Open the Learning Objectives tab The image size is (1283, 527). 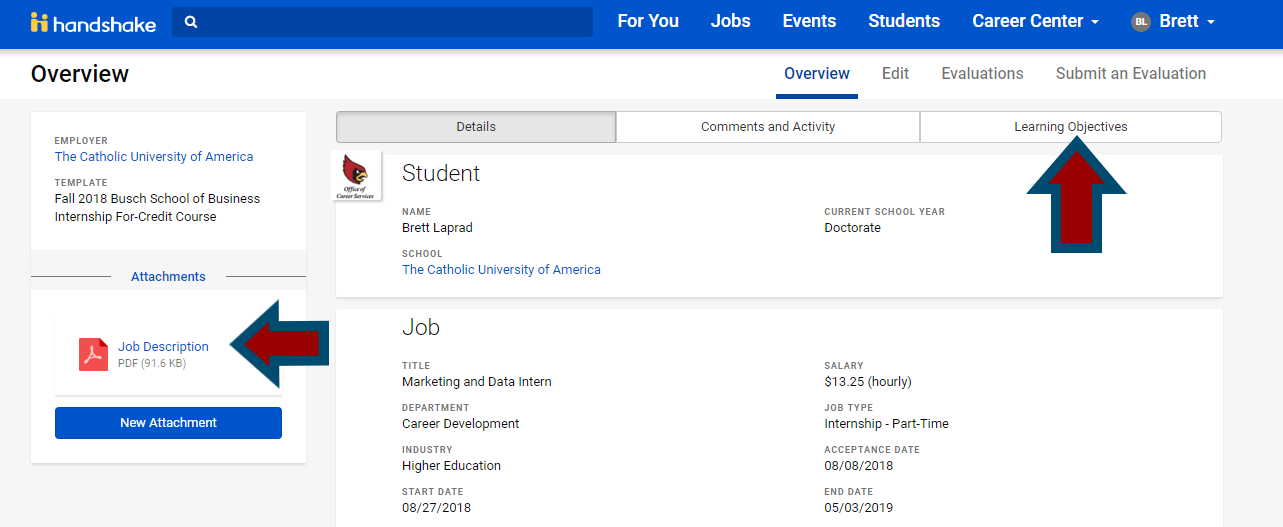pos(1071,127)
